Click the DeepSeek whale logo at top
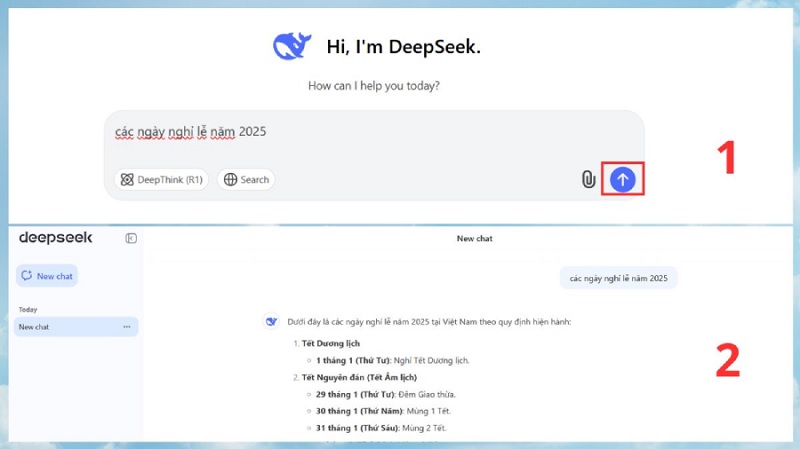This screenshot has height=449, width=800. pos(292,46)
